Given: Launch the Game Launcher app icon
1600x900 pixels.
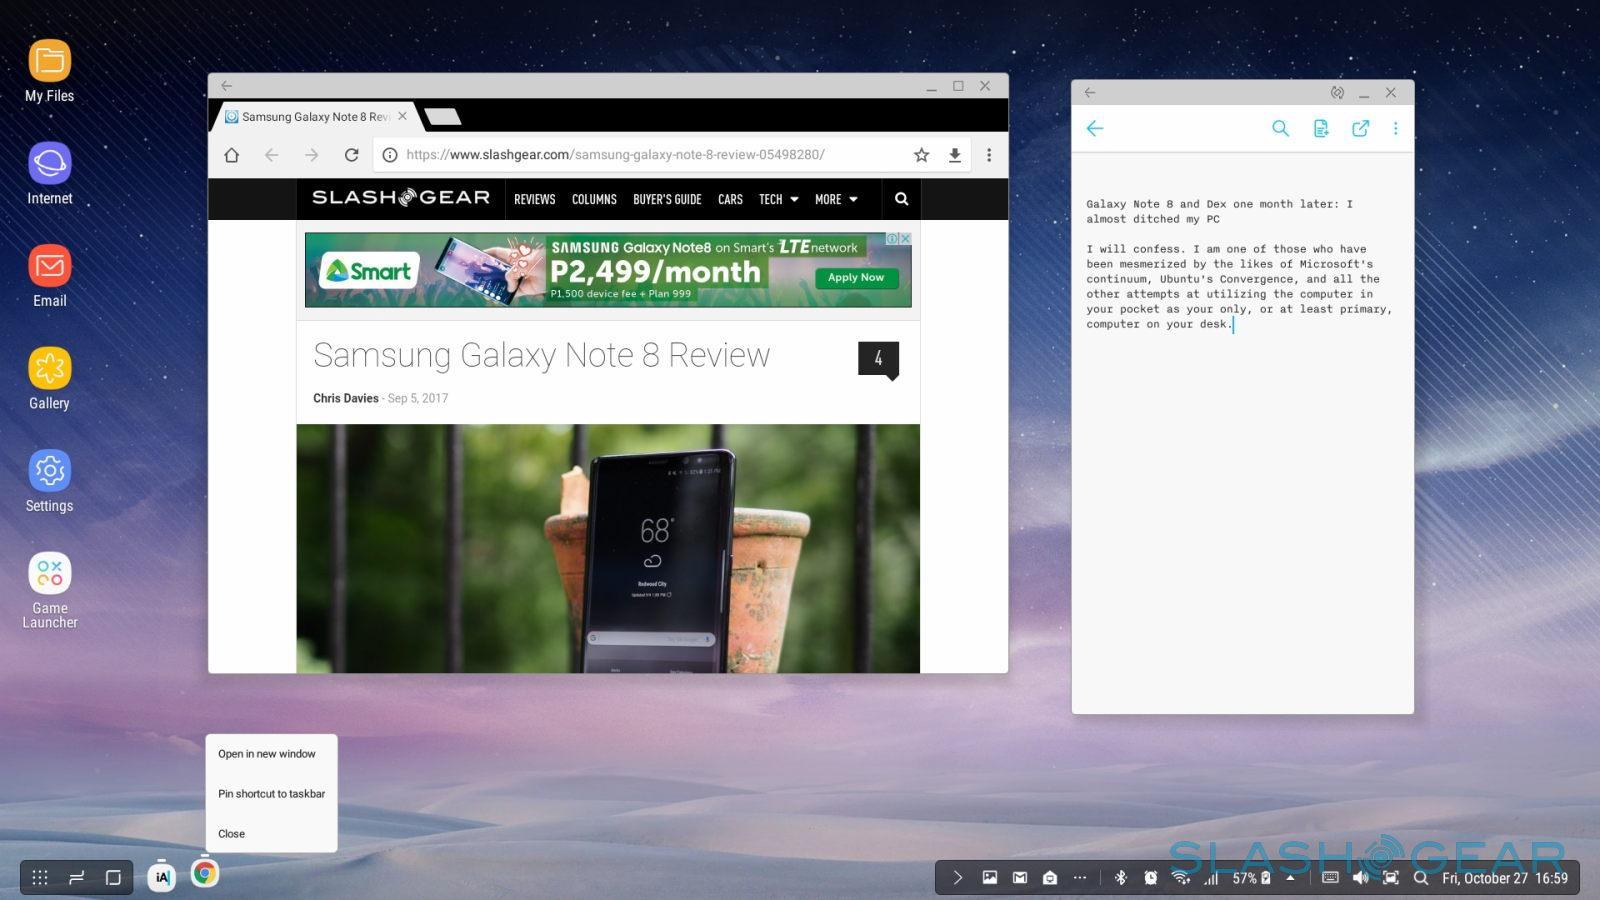Looking at the screenshot, I should click(49, 574).
